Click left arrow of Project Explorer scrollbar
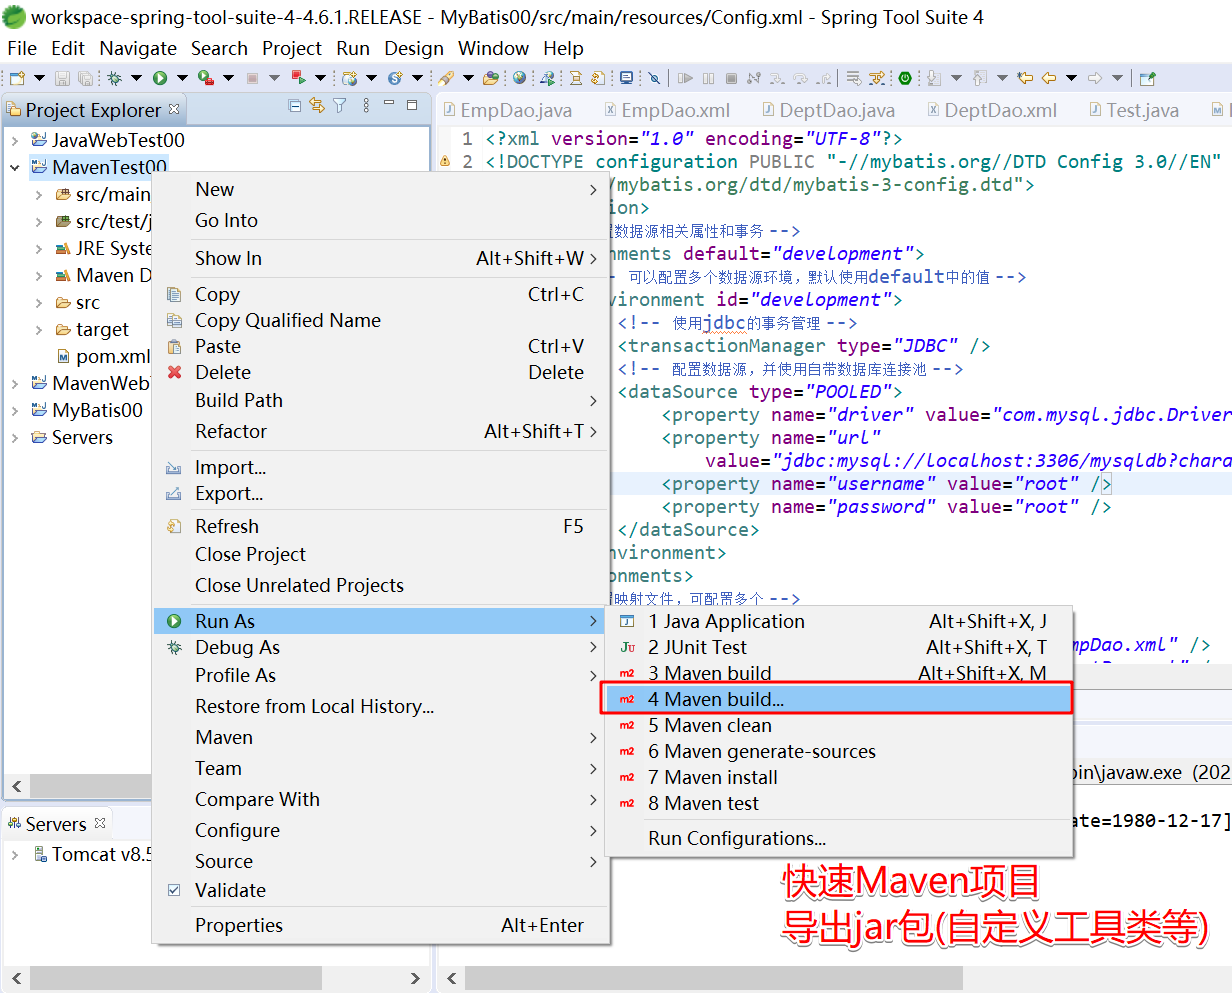 coord(17,786)
